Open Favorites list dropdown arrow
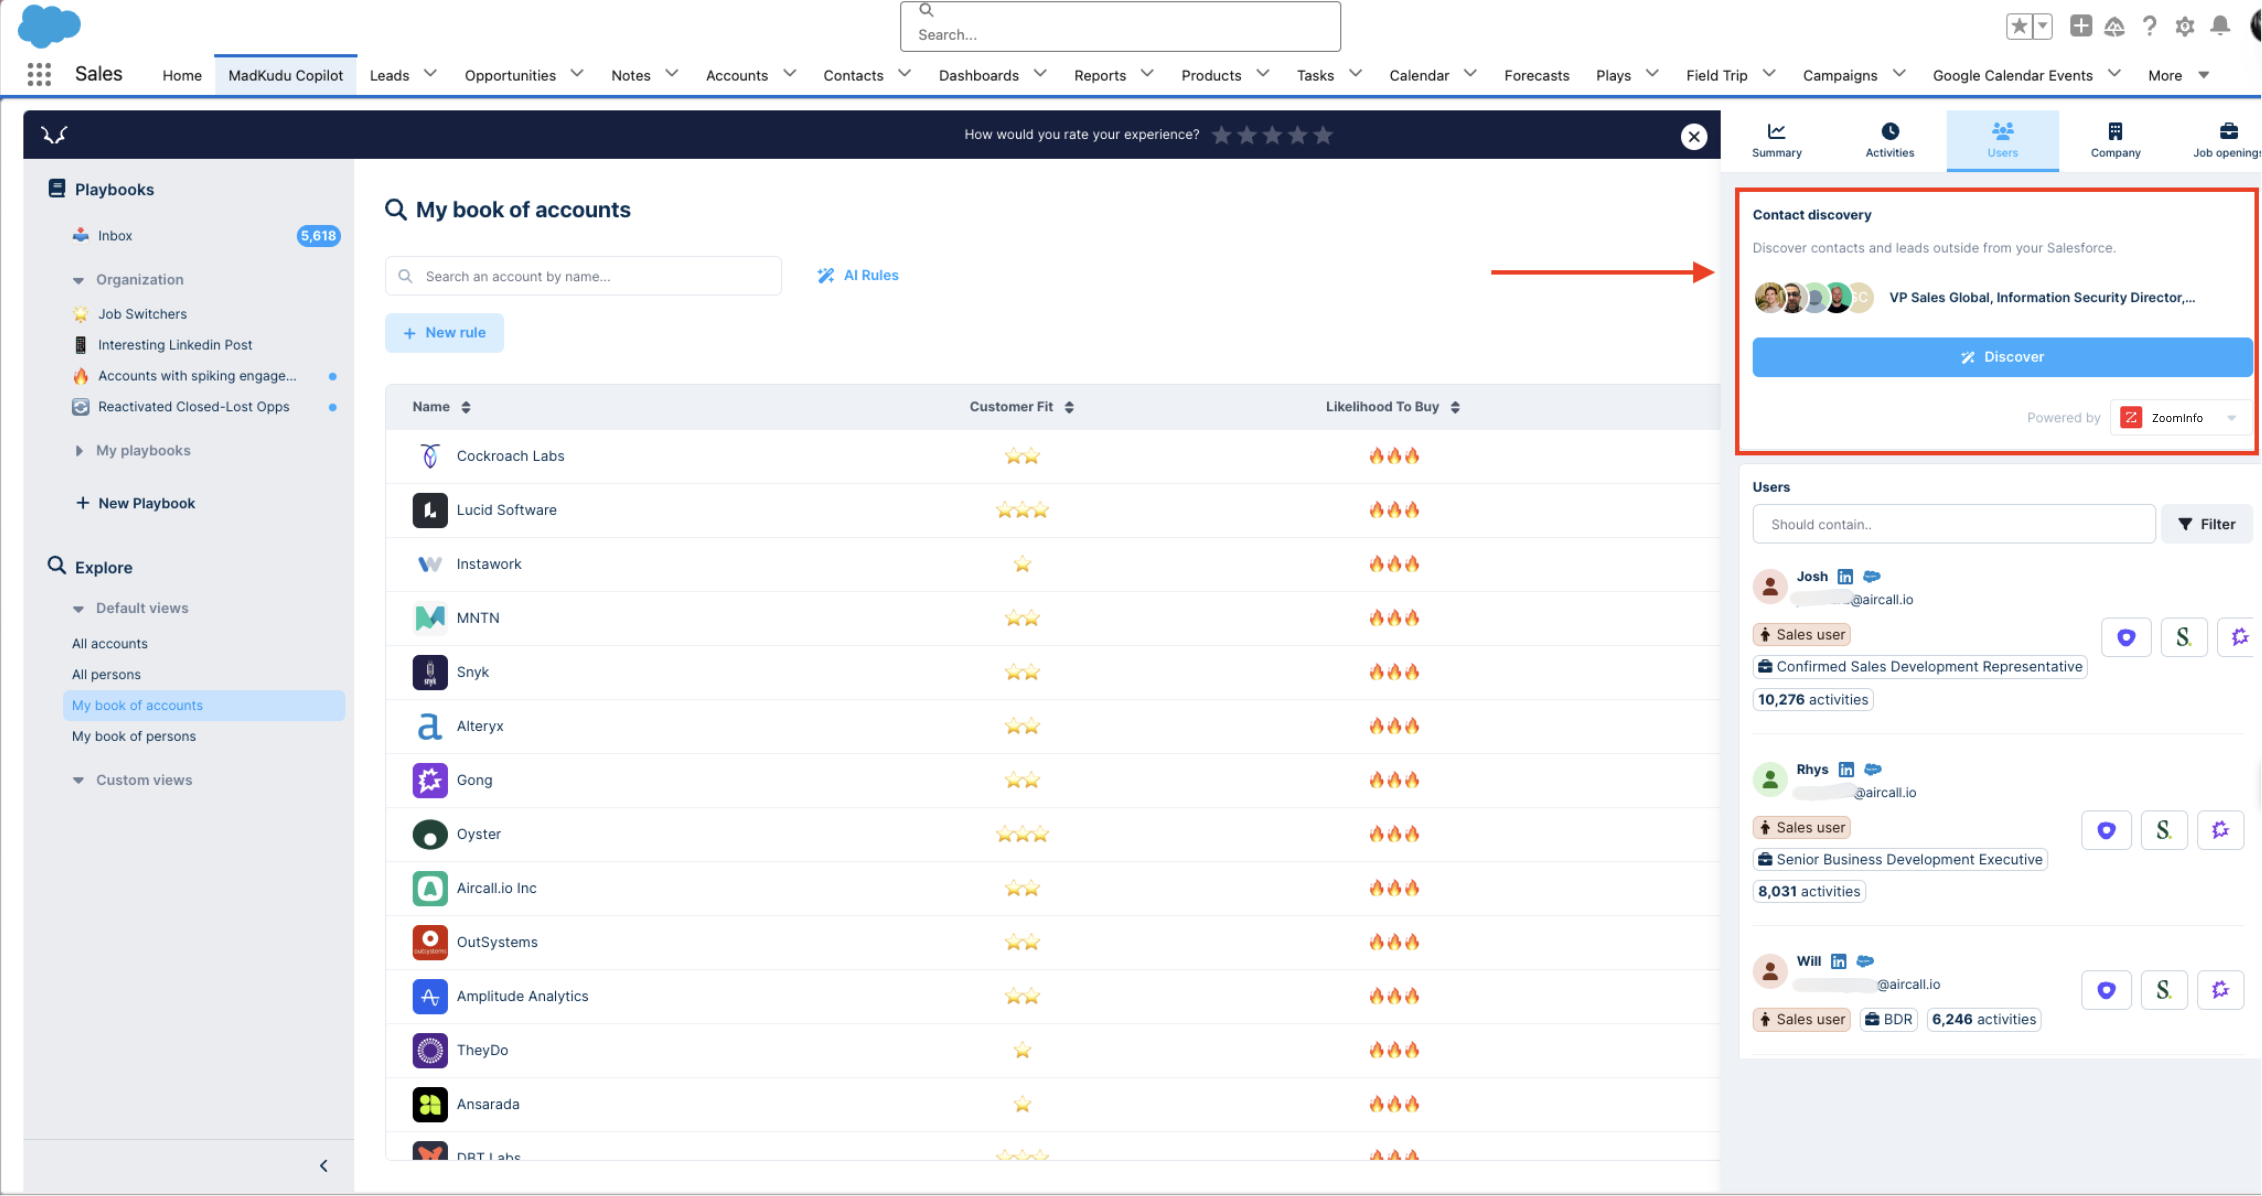Screen dimensions: 2262x1196 pos(2043,26)
